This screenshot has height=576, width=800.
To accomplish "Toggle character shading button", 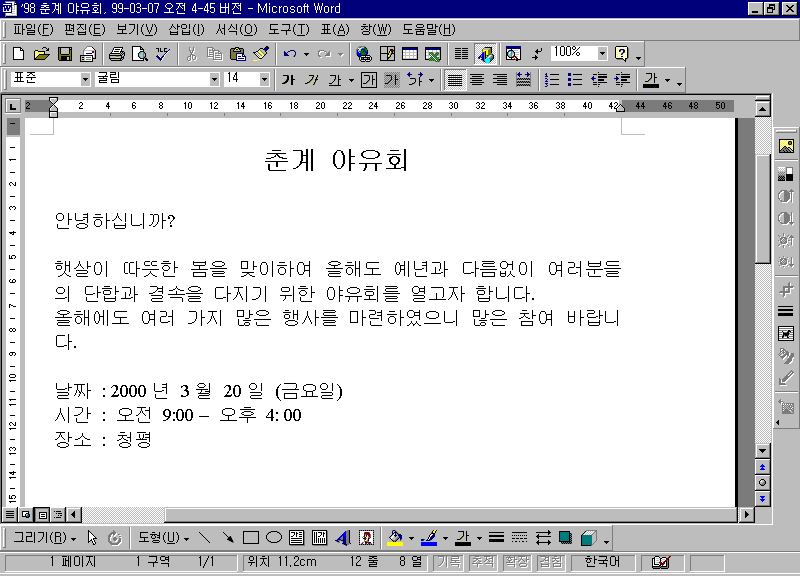I will [x=391, y=80].
